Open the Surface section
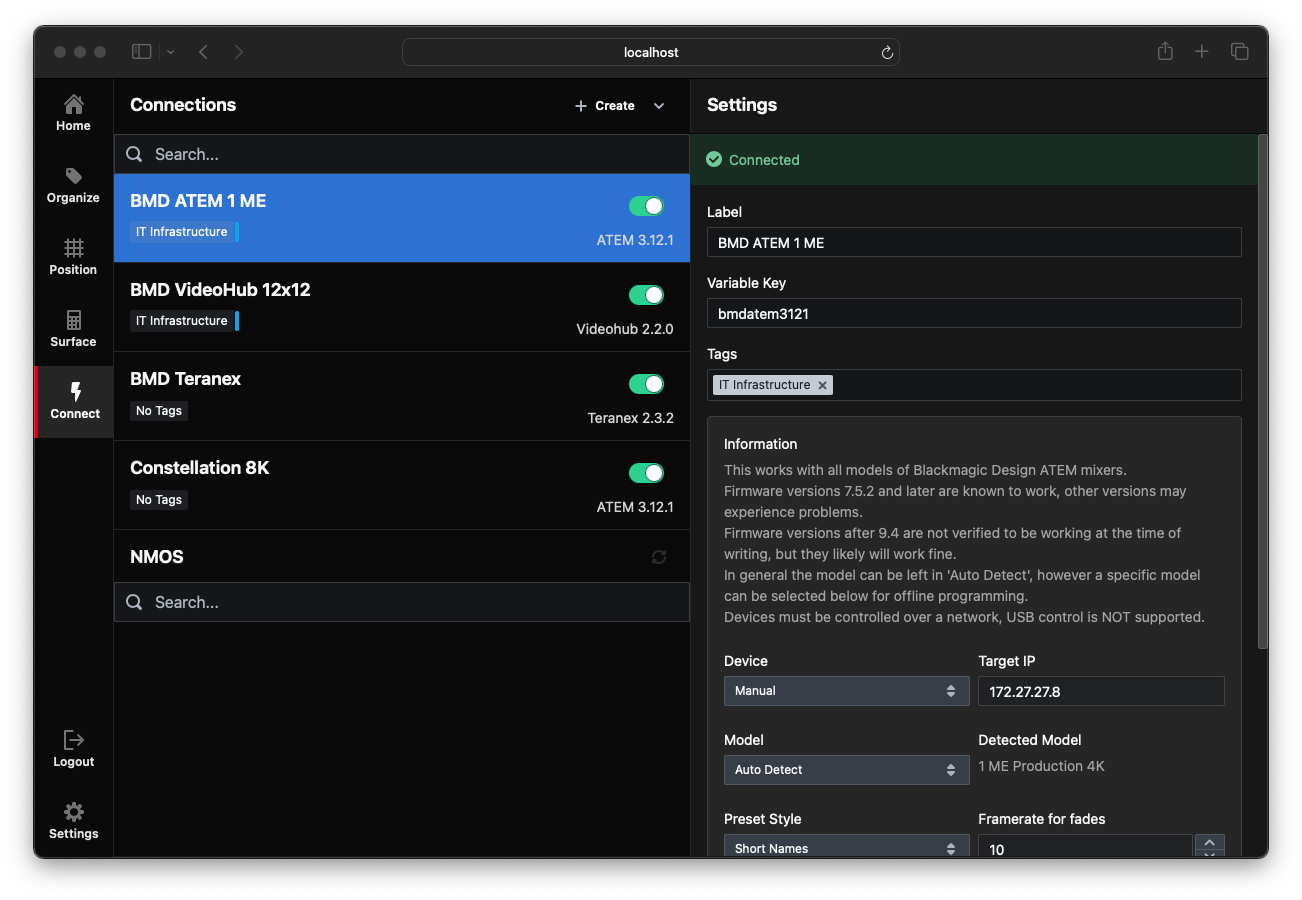This screenshot has height=900, width=1302. click(x=73, y=329)
